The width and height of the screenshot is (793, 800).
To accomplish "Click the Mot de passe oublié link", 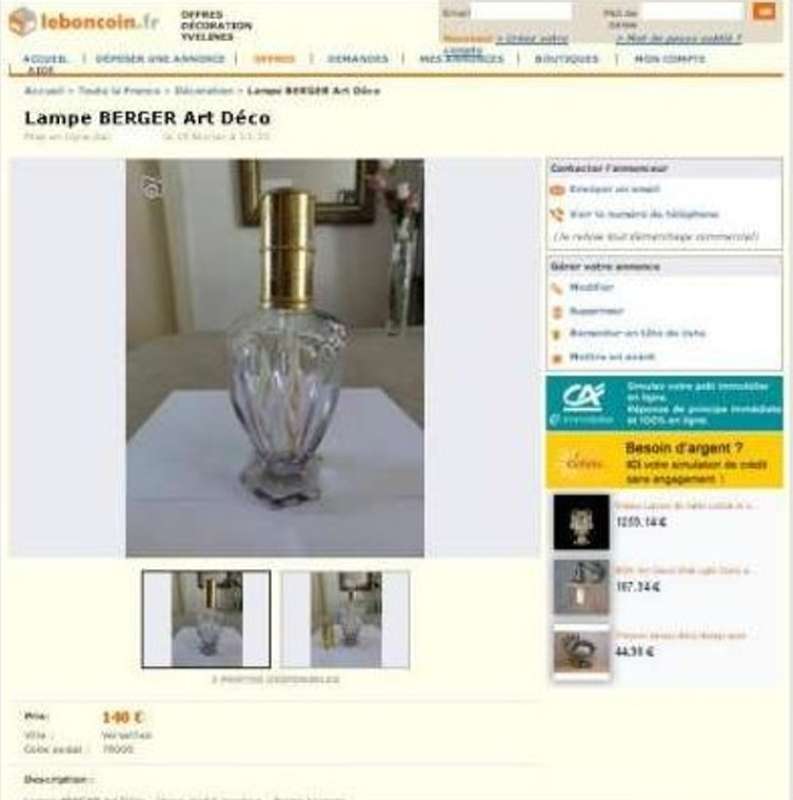I will pyautogui.click(x=679, y=38).
